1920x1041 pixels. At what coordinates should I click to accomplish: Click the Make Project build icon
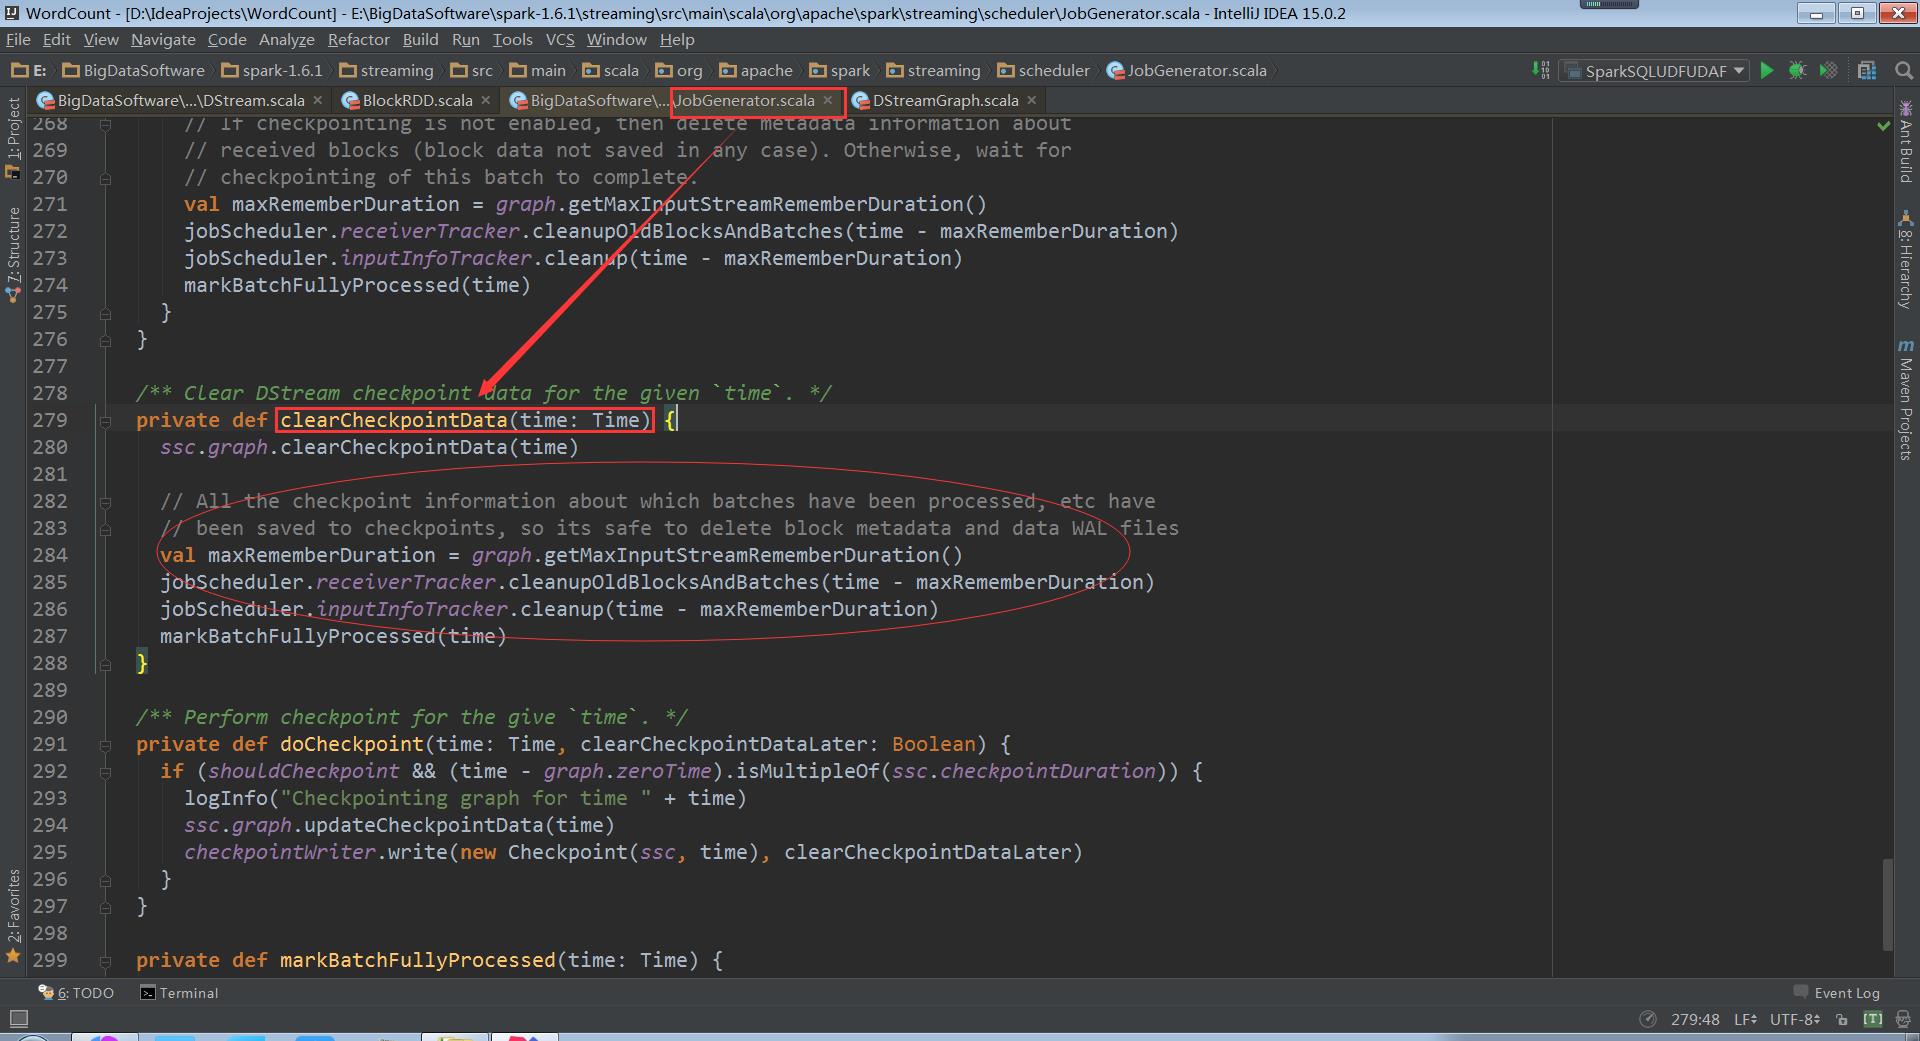click(1541, 70)
